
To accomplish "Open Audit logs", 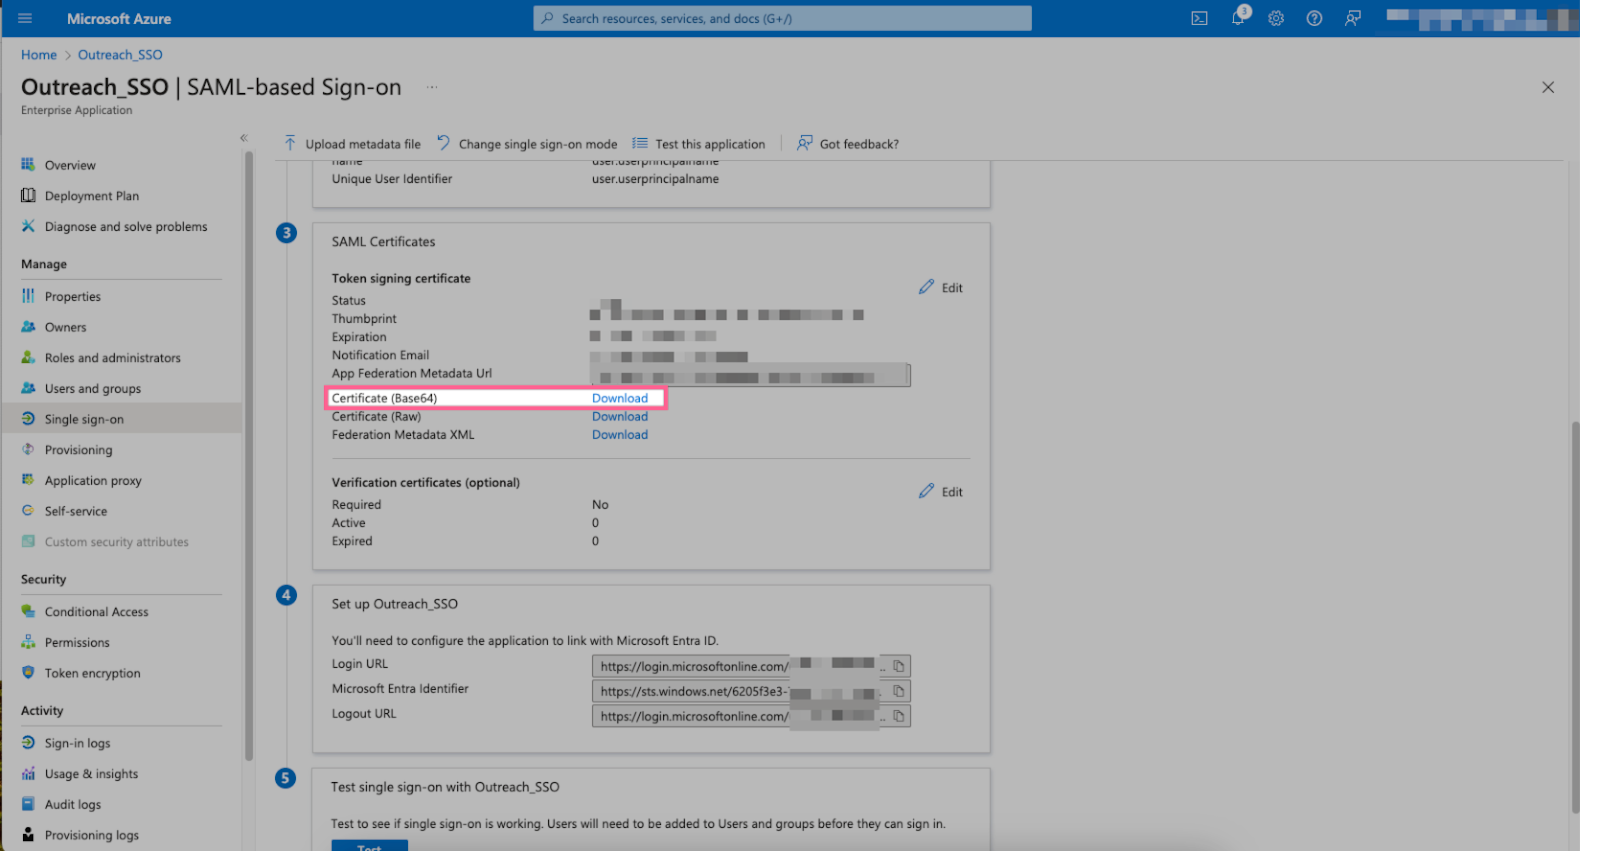I will (73, 805).
